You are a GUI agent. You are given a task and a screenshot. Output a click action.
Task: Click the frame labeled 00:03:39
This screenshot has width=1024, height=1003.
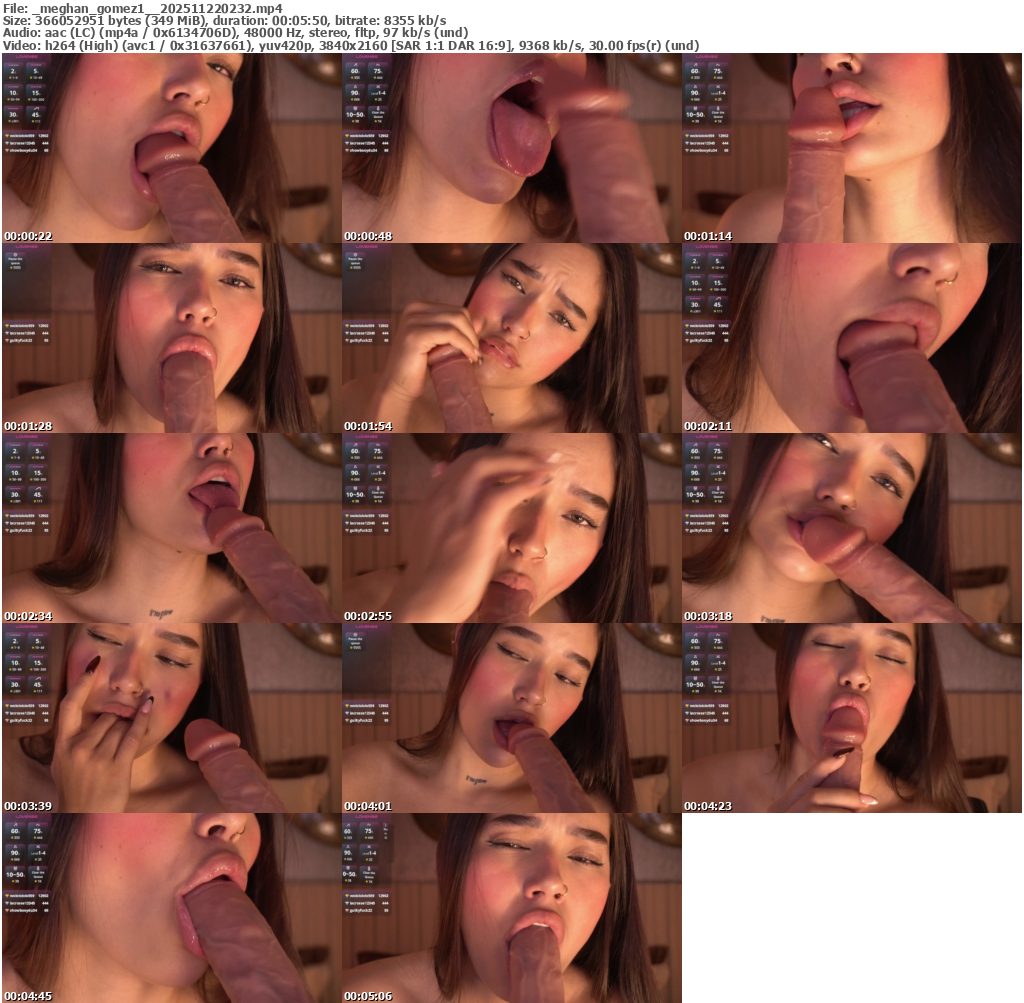[171, 718]
